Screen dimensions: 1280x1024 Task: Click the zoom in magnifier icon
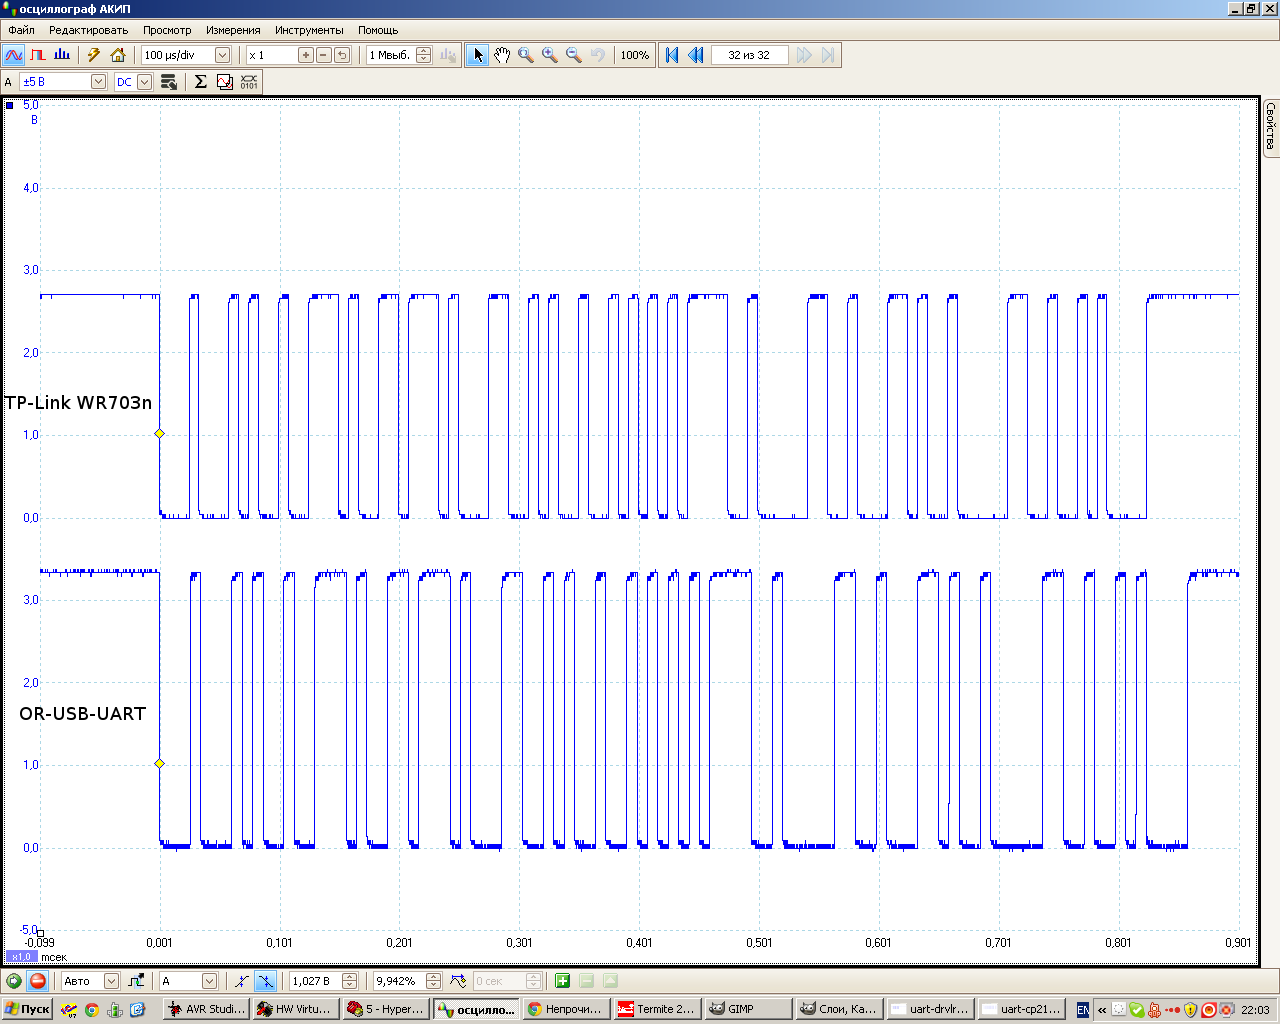click(x=550, y=55)
